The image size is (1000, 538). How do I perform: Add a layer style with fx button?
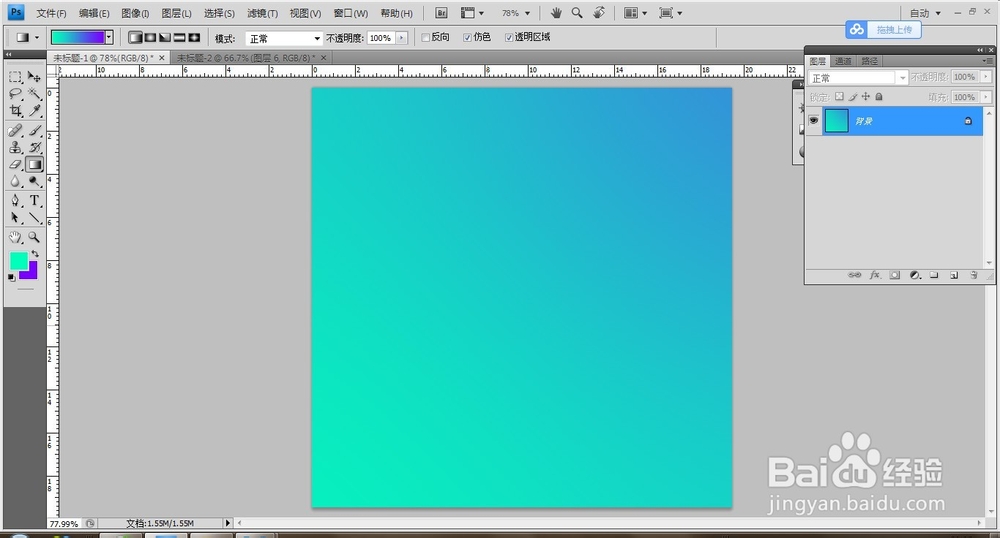(874, 275)
